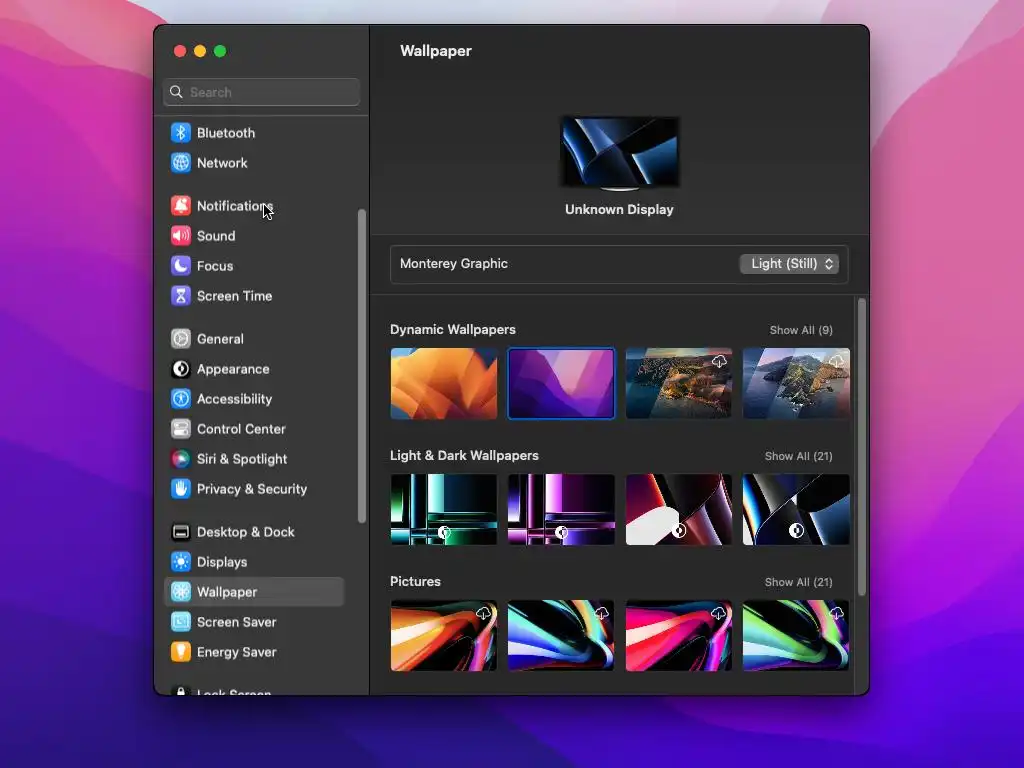Screen dimensions: 1024x768
Task: Click the Wallpaper snowflake icon
Action: tap(181, 592)
